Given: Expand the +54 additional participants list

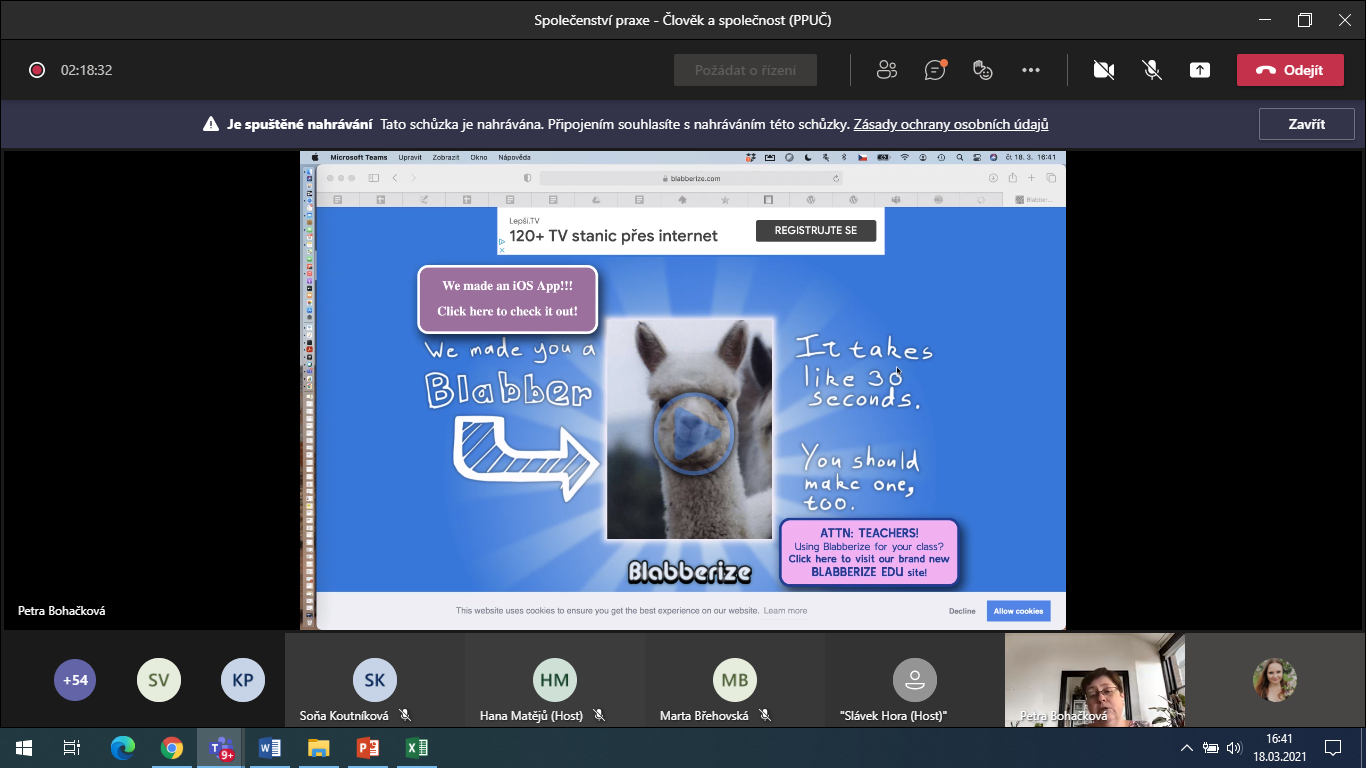Looking at the screenshot, I should [x=75, y=680].
